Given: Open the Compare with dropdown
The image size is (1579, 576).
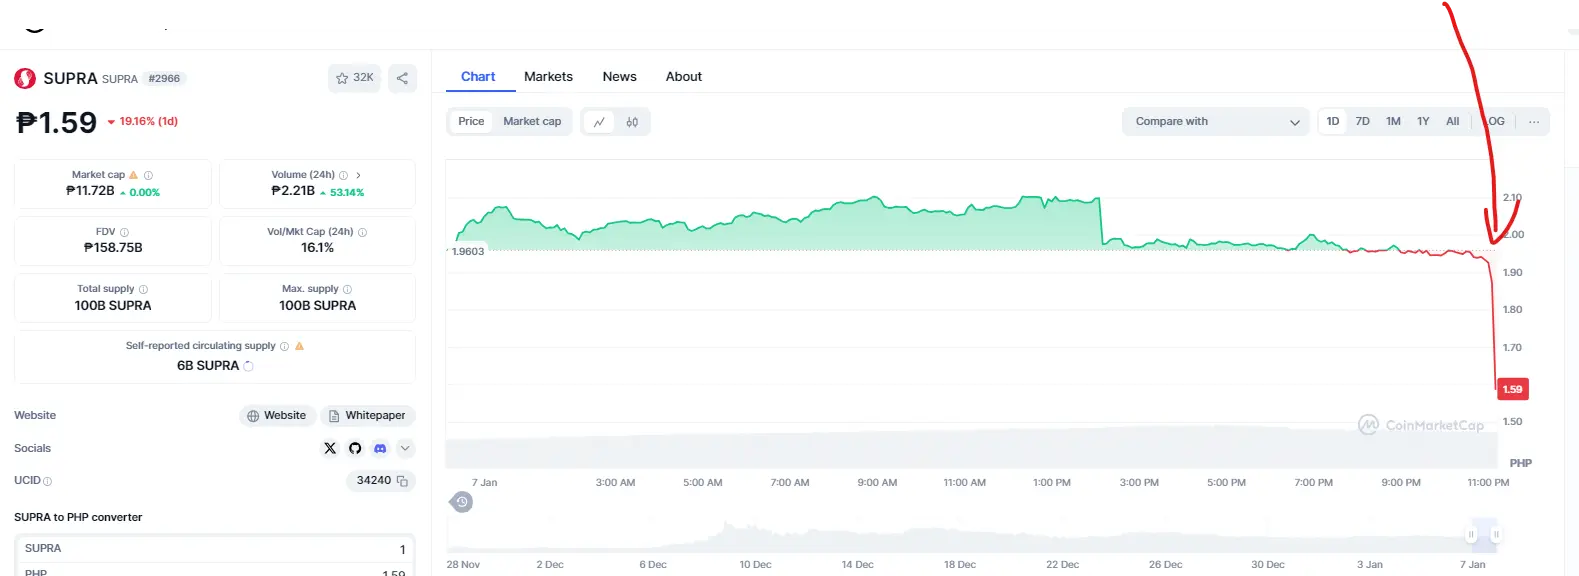Looking at the screenshot, I should click(x=1216, y=122).
